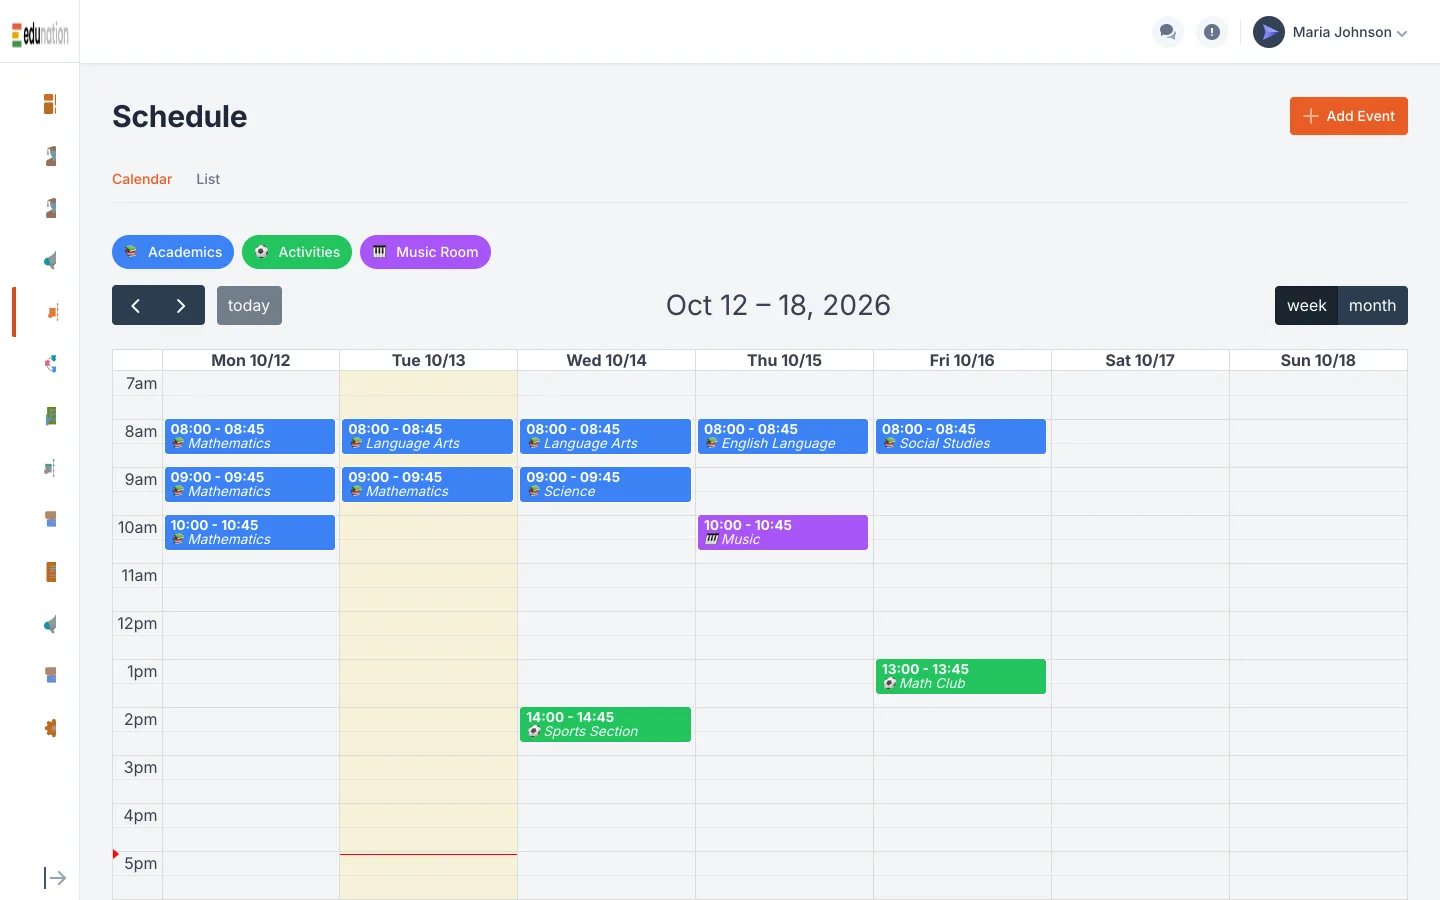Click the Oct 12 – 18, 2026 title
The image size is (1440, 900).
[778, 305]
